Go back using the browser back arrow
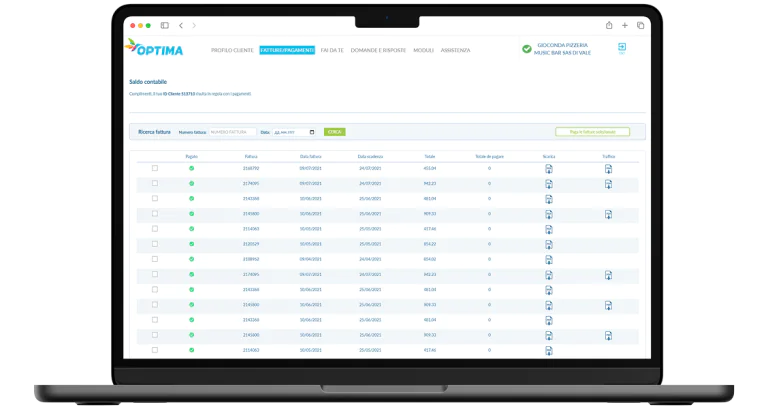This screenshot has height=409, width=768. pyautogui.click(x=181, y=25)
